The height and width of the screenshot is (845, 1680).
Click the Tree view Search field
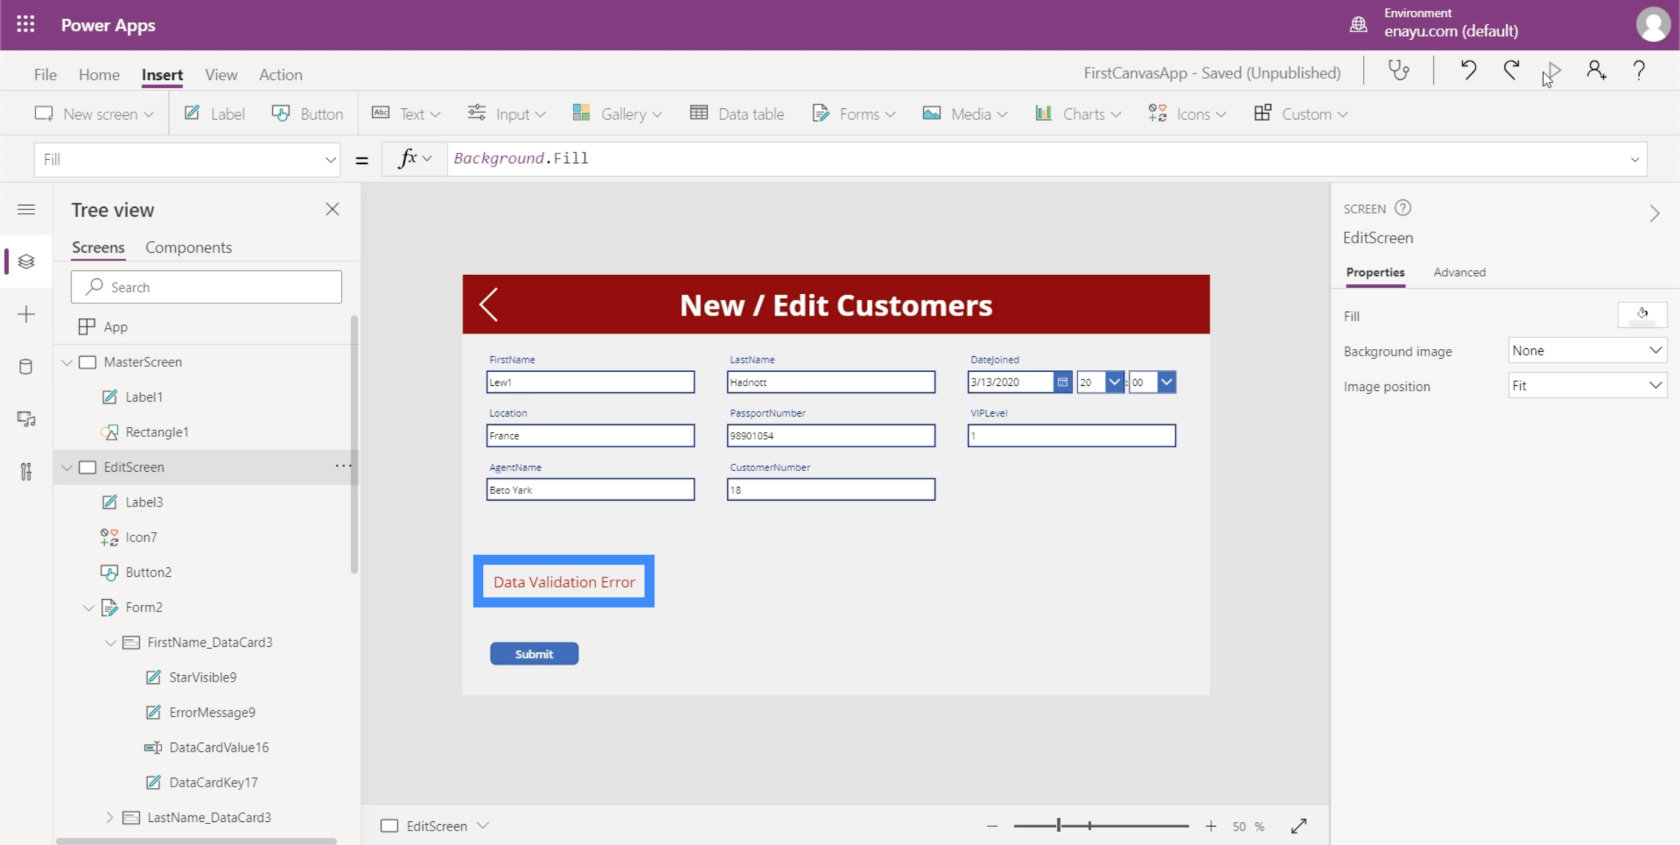(206, 287)
